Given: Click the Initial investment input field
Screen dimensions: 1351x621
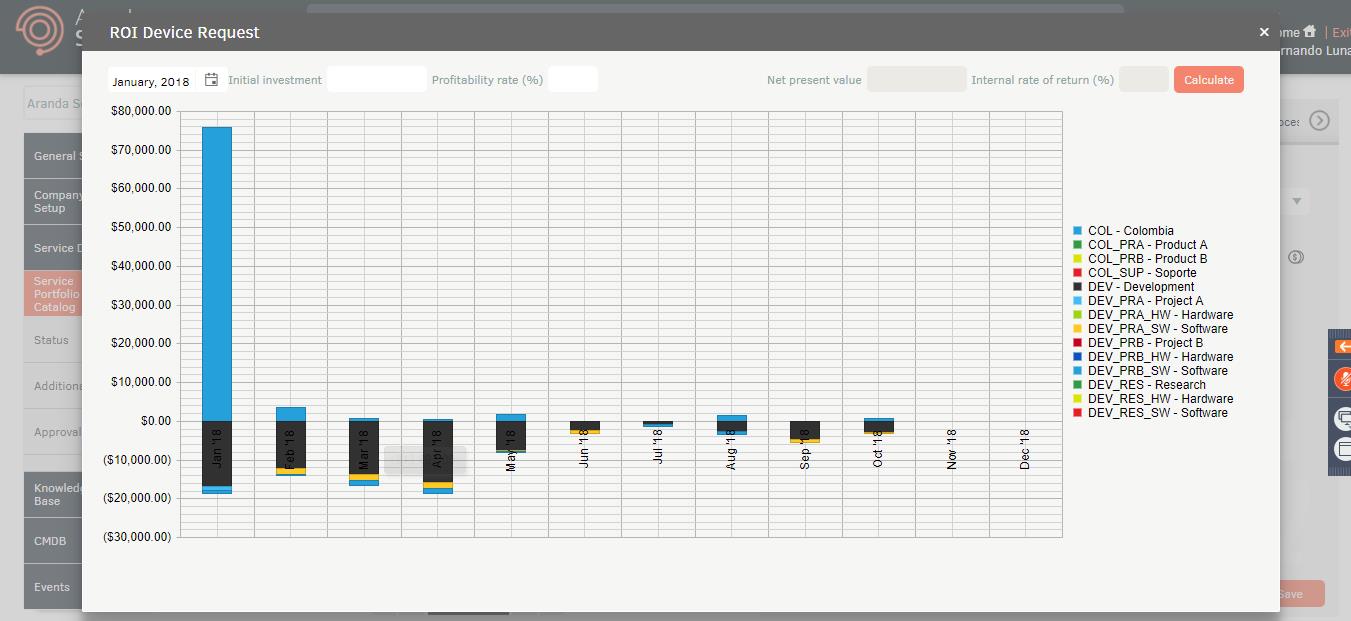Looking at the screenshot, I should [x=377, y=80].
